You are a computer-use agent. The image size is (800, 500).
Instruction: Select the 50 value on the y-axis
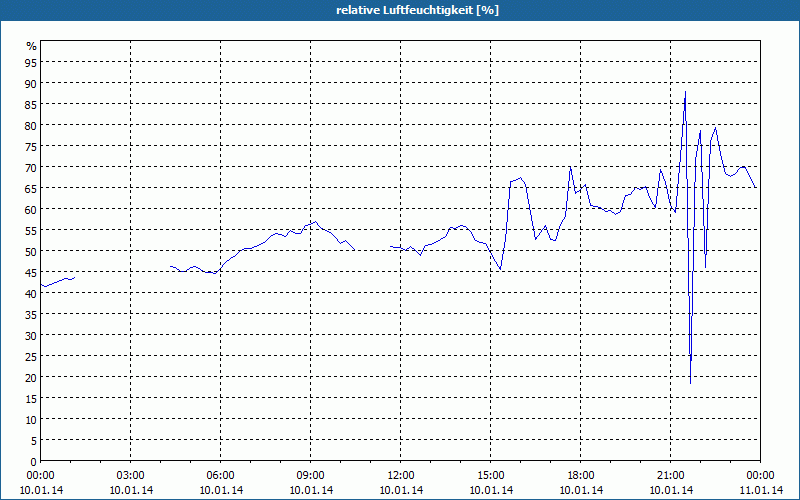[31, 251]
